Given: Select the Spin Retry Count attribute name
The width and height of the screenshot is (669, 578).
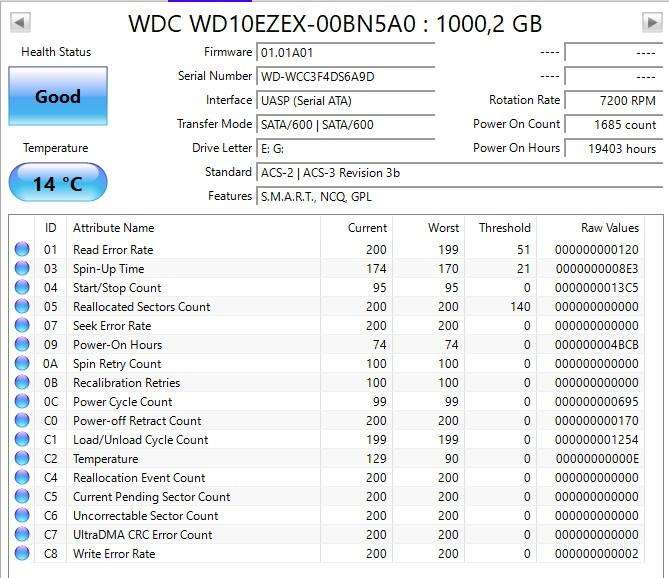Looking at the screenshot, I should (117, 363).
